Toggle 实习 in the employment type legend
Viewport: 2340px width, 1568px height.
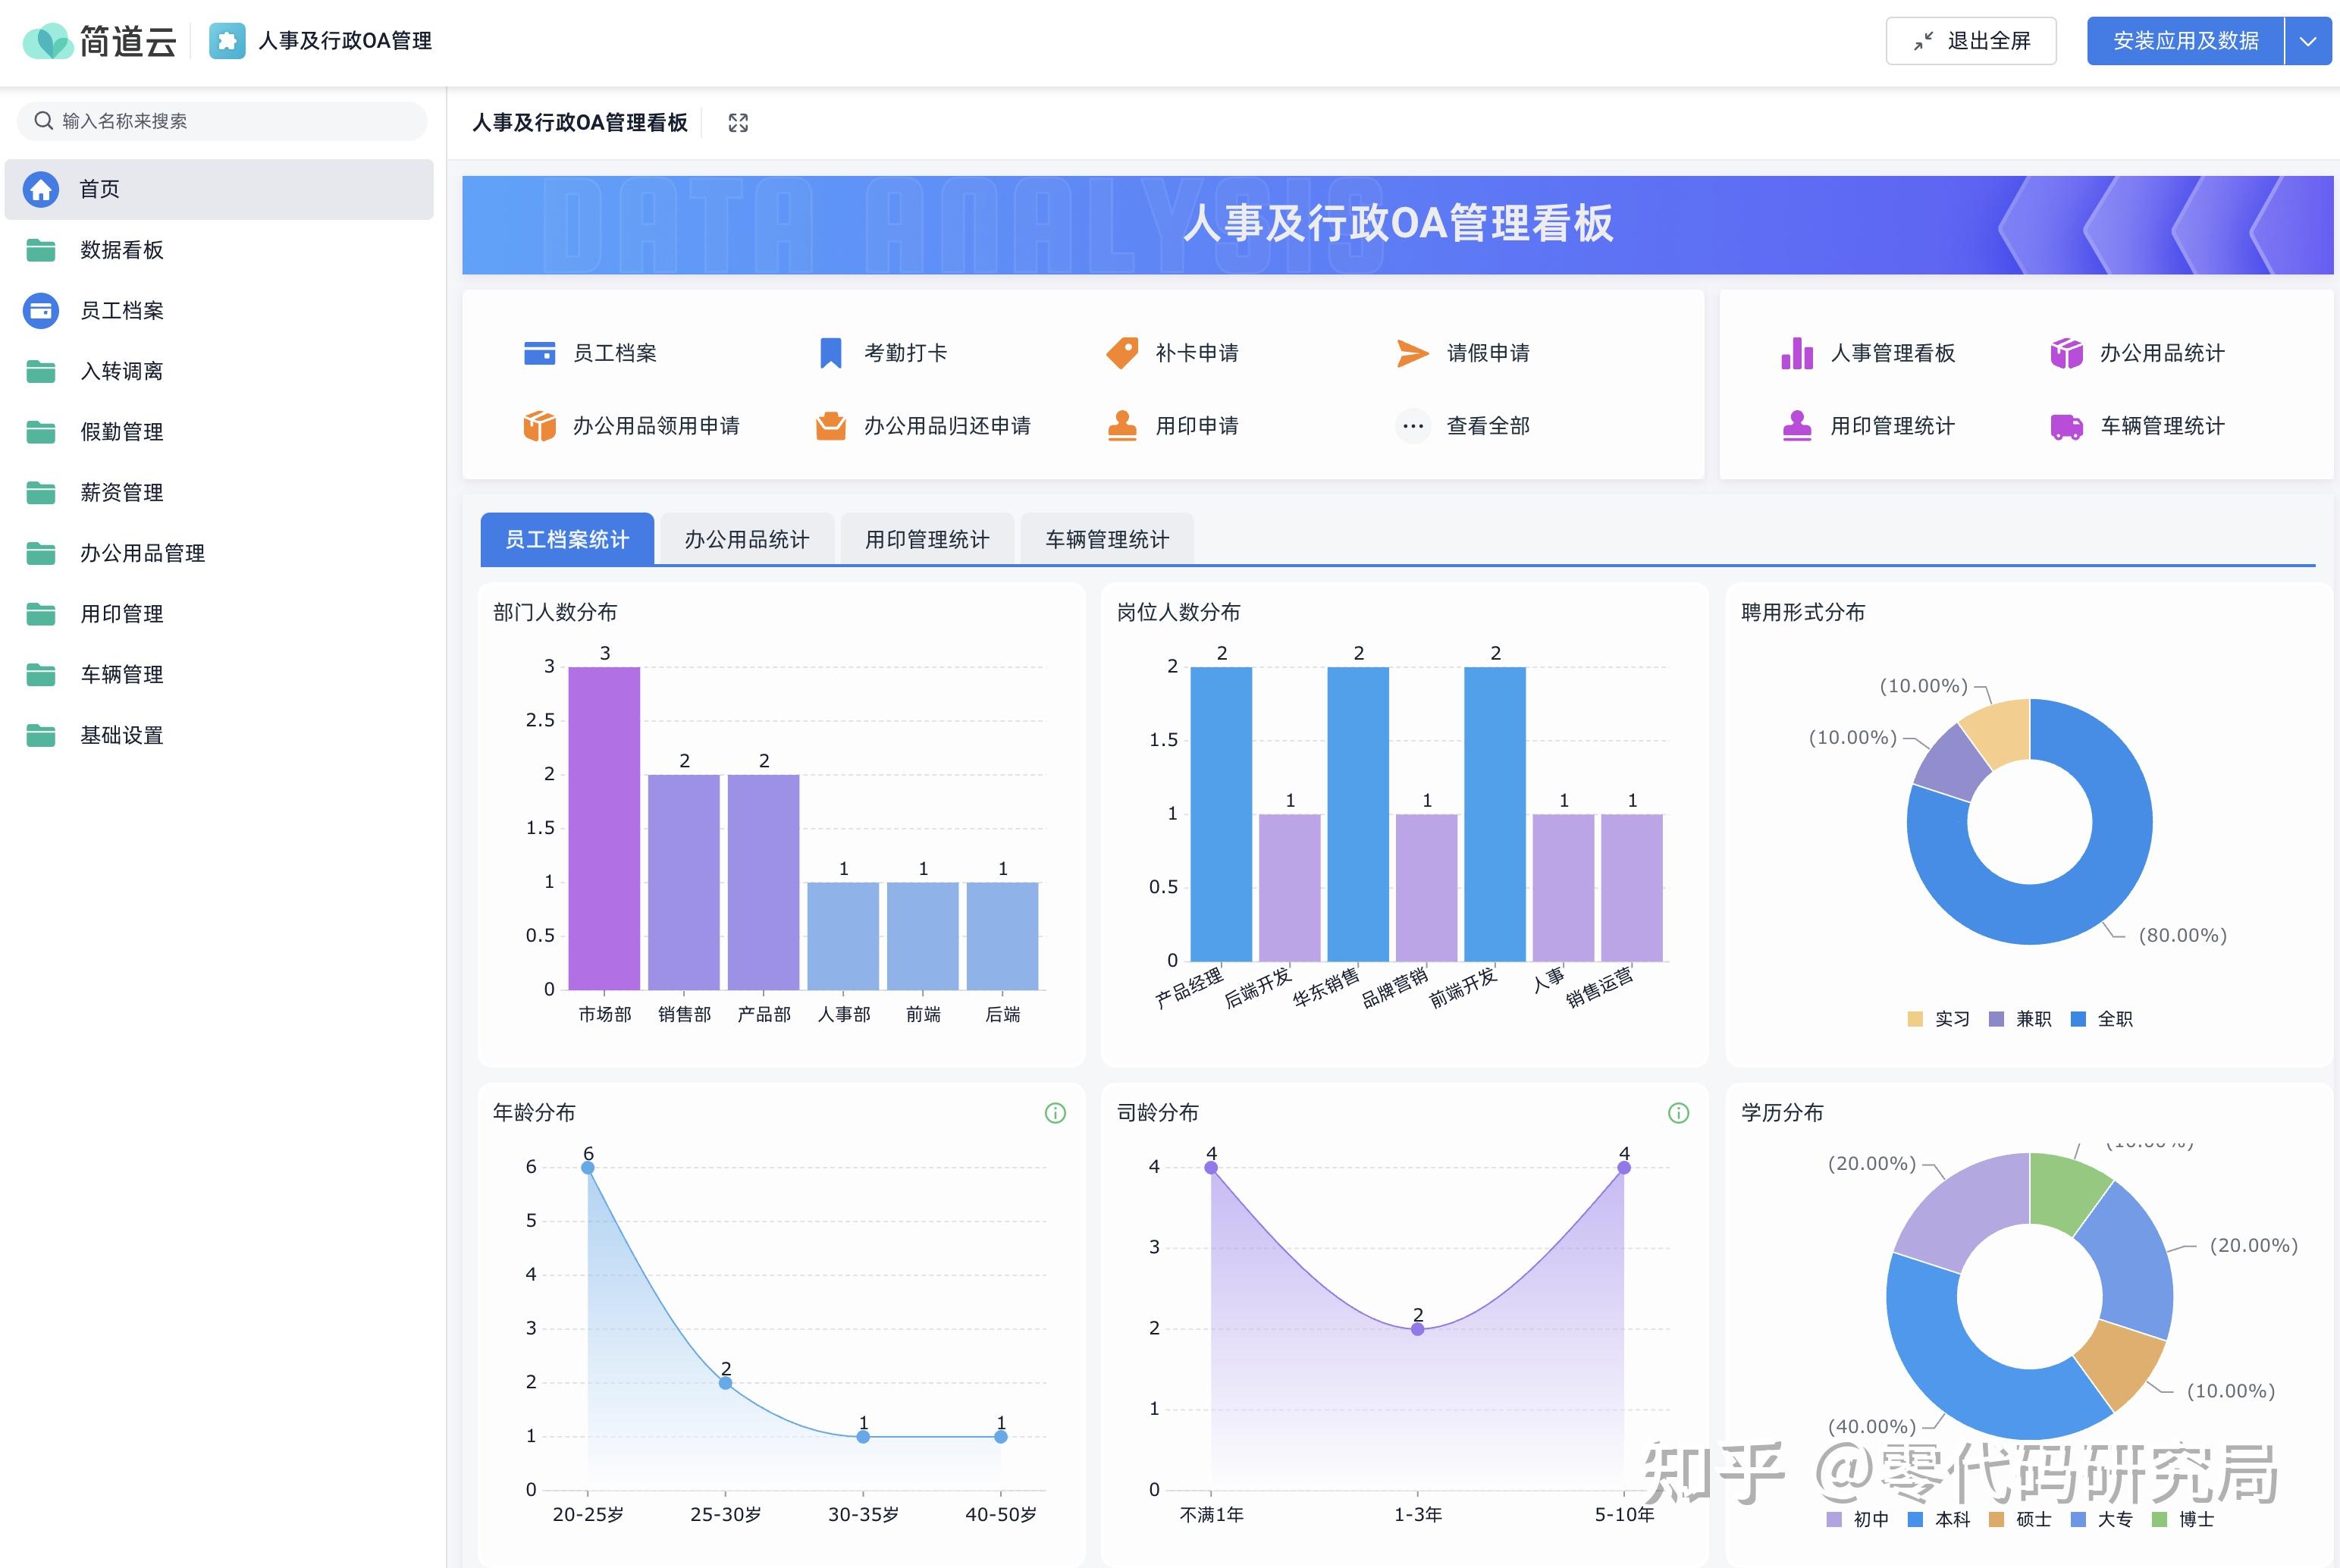pos(1940,1018)
